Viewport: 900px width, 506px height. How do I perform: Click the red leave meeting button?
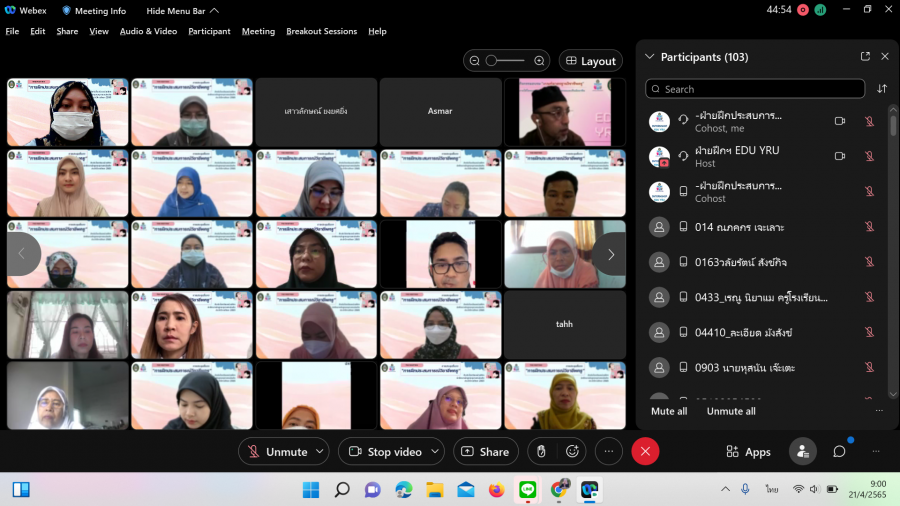645,452
